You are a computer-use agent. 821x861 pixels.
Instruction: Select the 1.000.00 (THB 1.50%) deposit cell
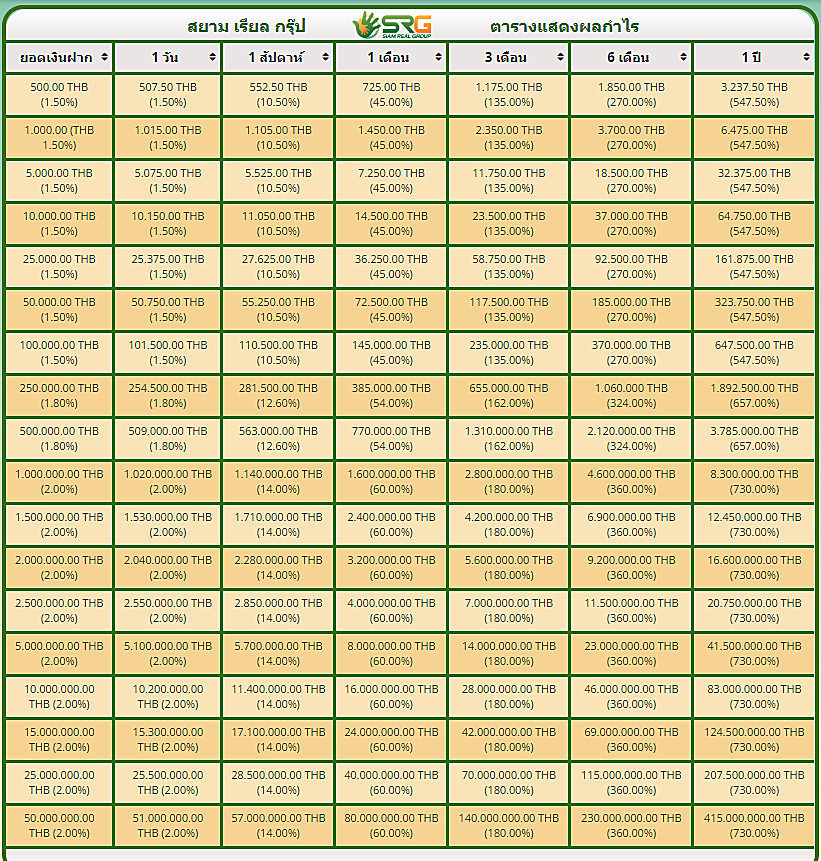pos(59,138)
